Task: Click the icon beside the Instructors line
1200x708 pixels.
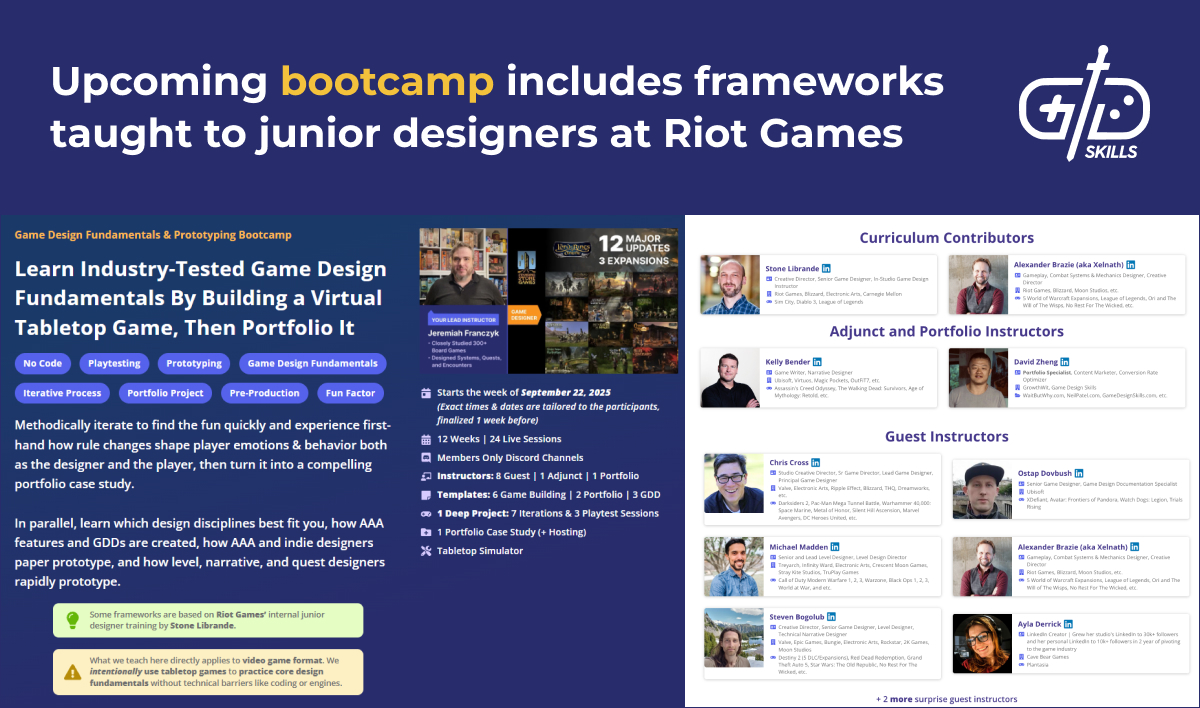Action: [427, 476]
